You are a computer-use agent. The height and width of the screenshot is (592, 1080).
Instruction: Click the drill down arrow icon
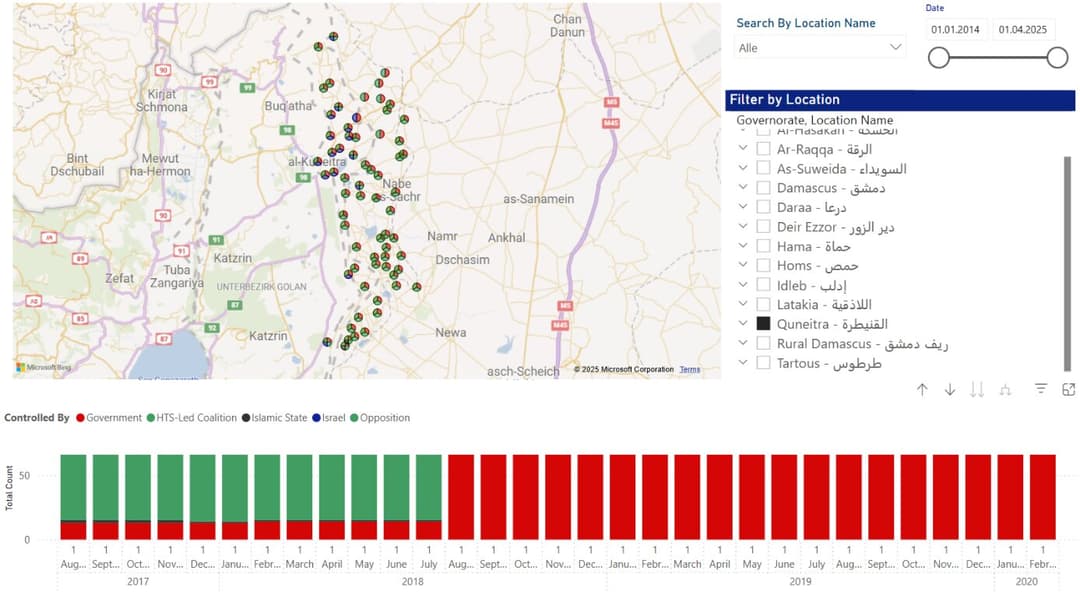coord(950,389)
